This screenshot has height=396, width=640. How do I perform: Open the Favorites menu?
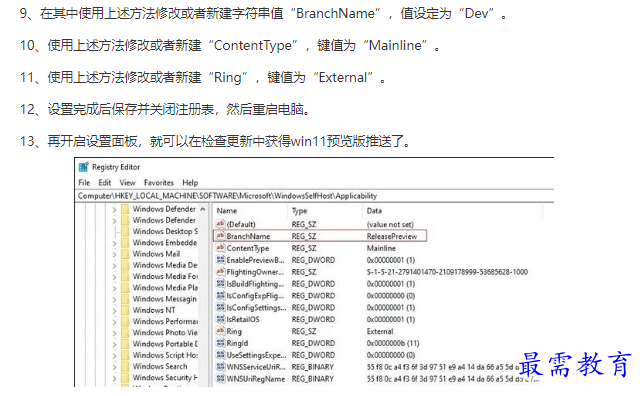159,182
